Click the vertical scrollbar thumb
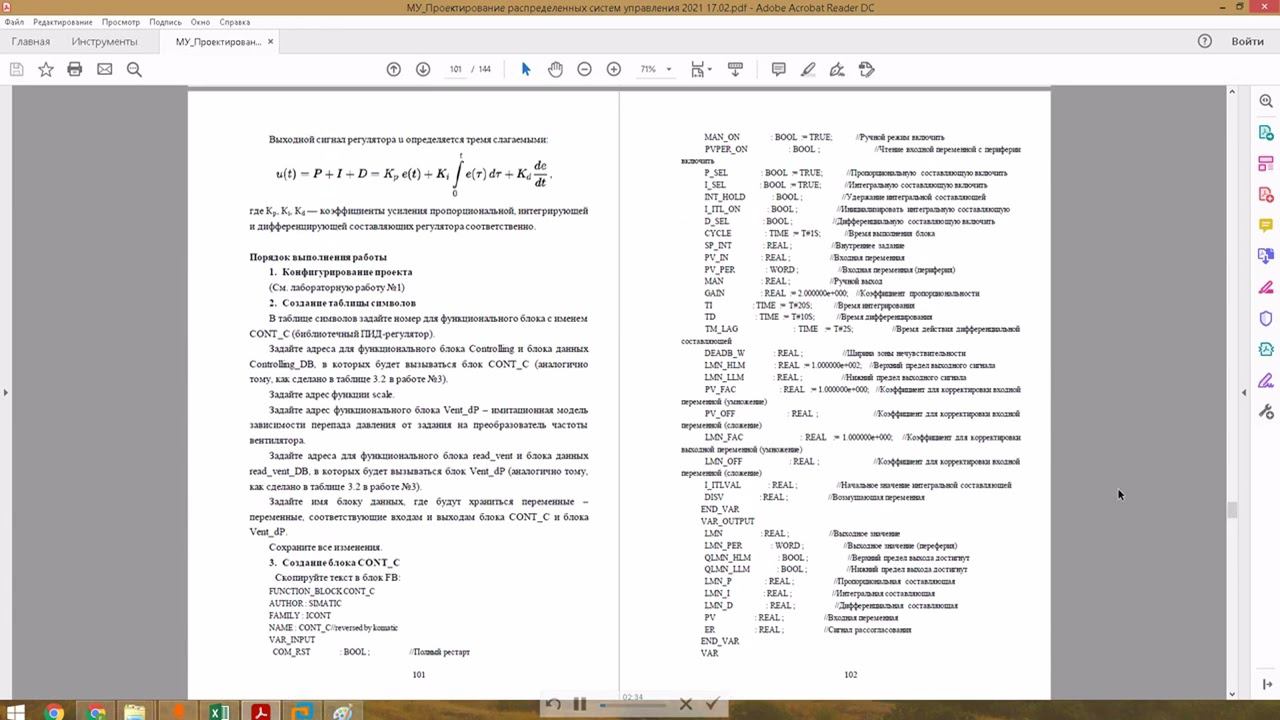The image size is (1280, 720). tap(1232, 509)
